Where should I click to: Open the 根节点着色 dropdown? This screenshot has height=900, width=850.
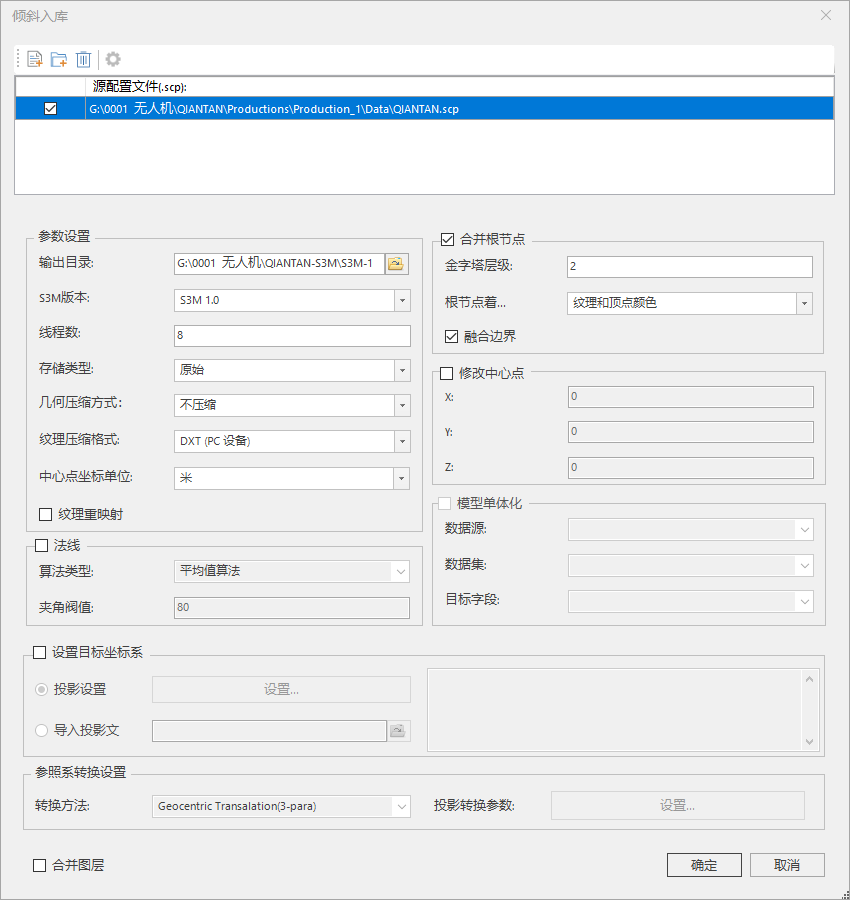click(804, 304)
